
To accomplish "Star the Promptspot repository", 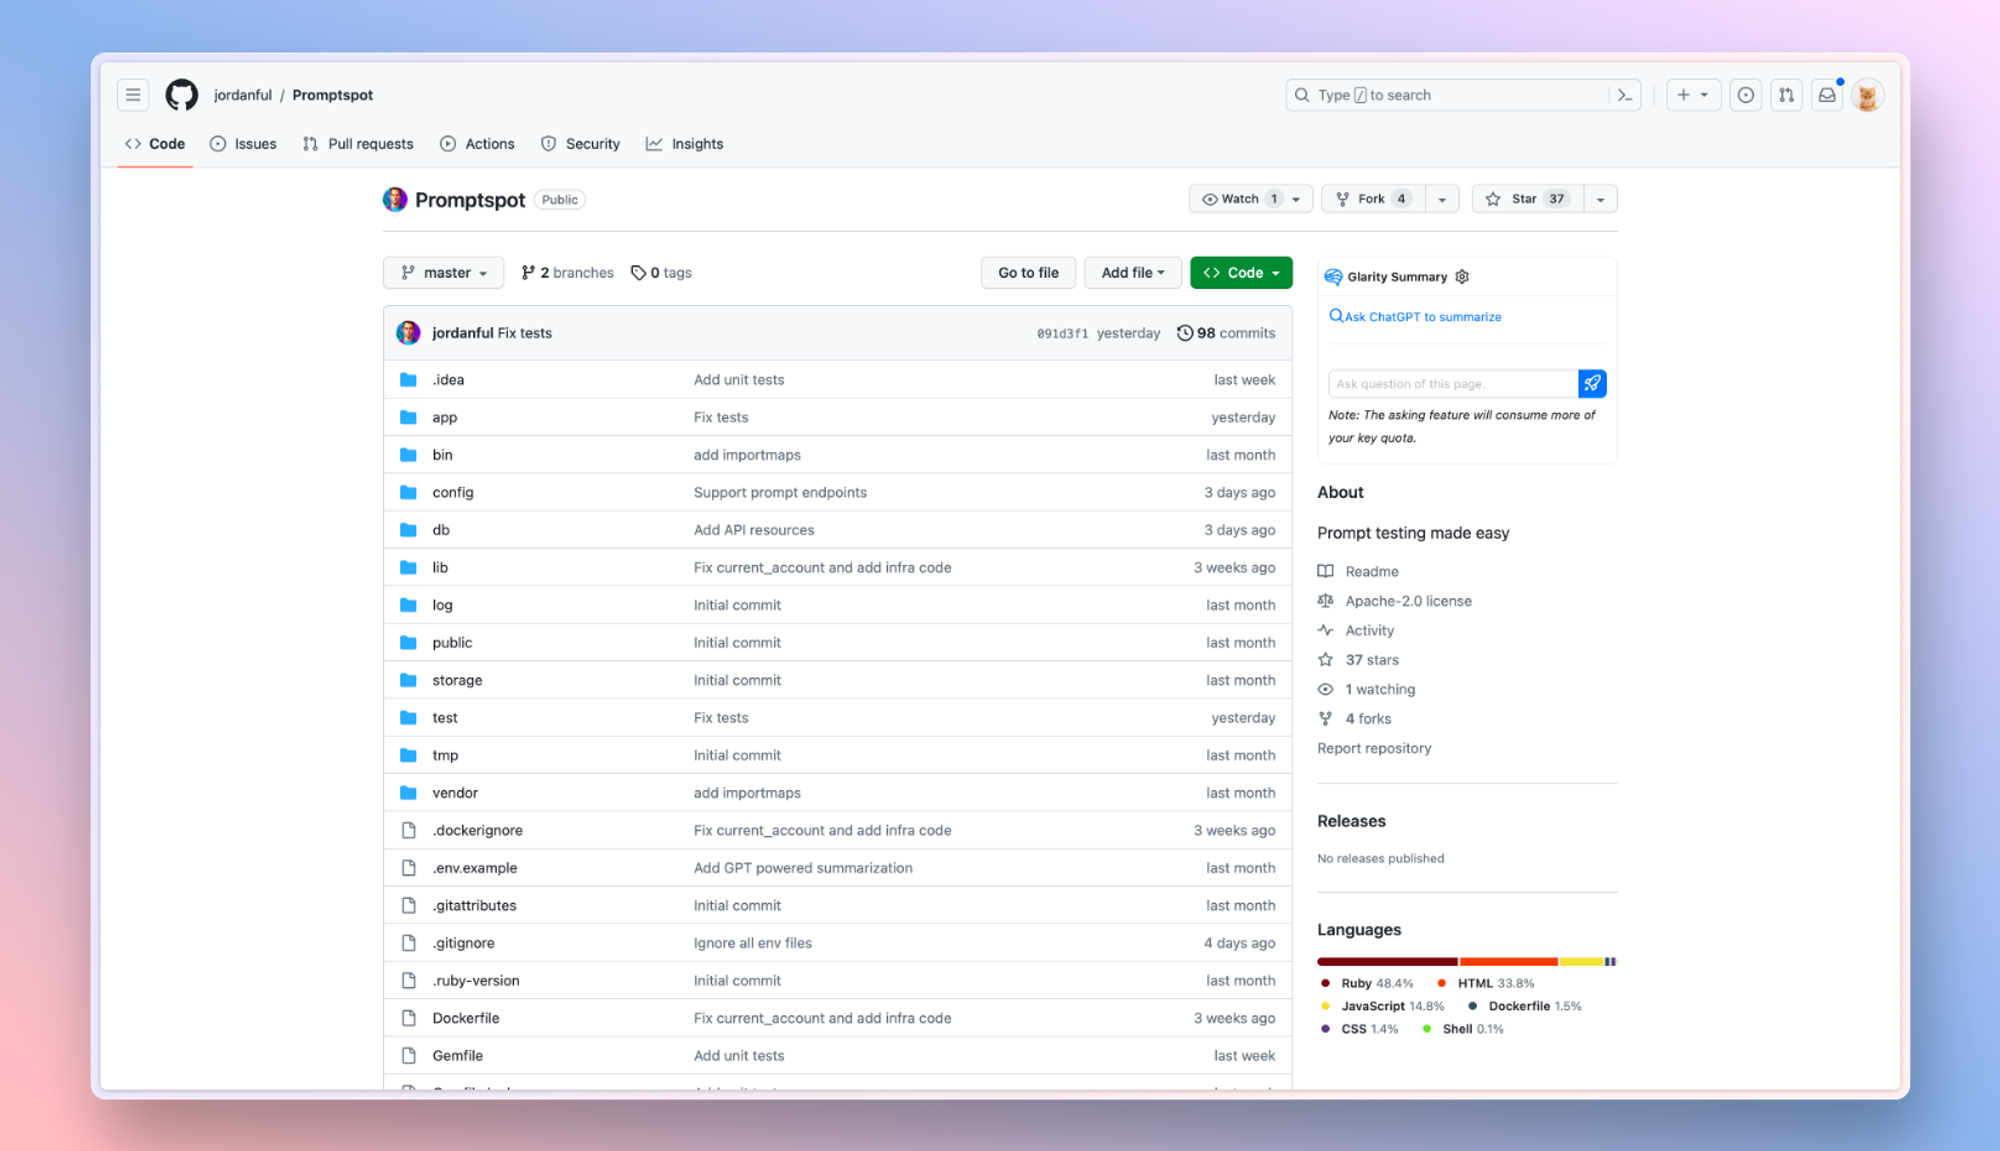I will pos(1527,199).
